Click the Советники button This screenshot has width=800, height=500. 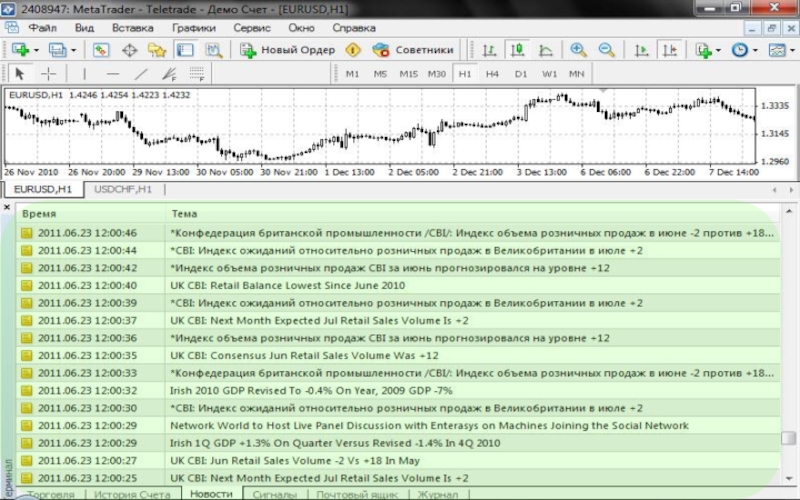click(413, 50)
